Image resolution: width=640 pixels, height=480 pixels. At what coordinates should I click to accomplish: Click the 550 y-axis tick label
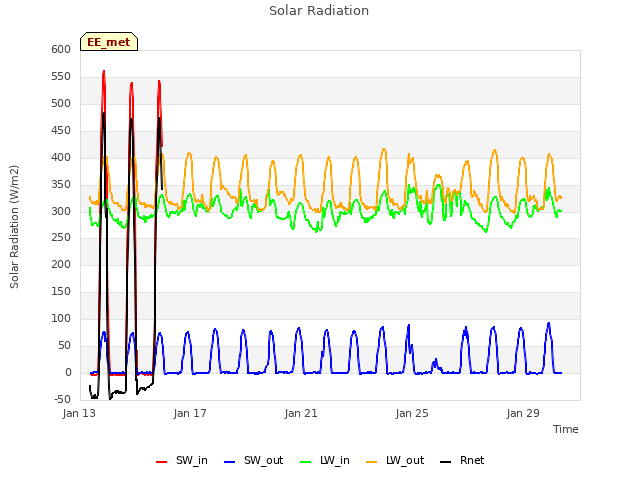[x=61, y=77]
